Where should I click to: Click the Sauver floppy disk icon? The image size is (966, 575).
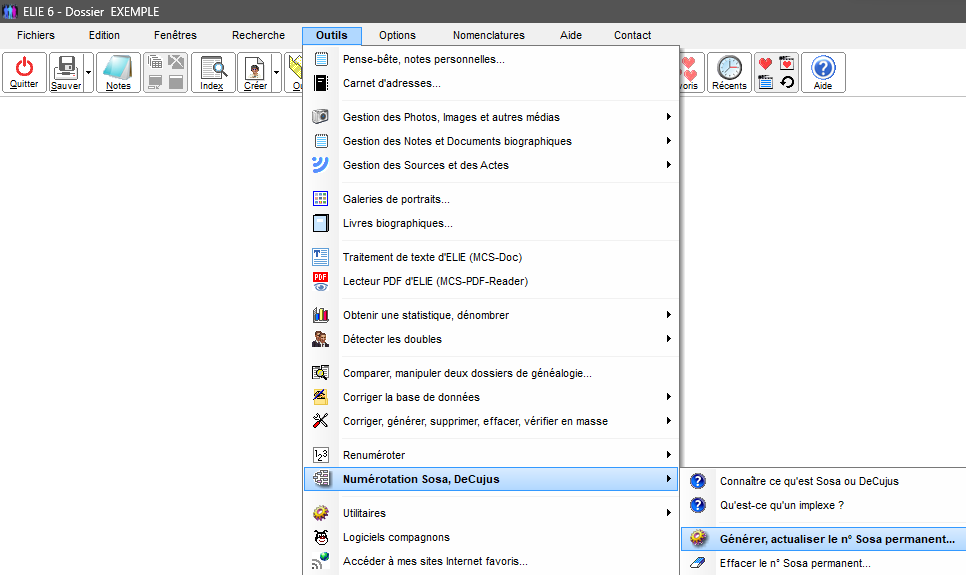(x=66, y=68)
